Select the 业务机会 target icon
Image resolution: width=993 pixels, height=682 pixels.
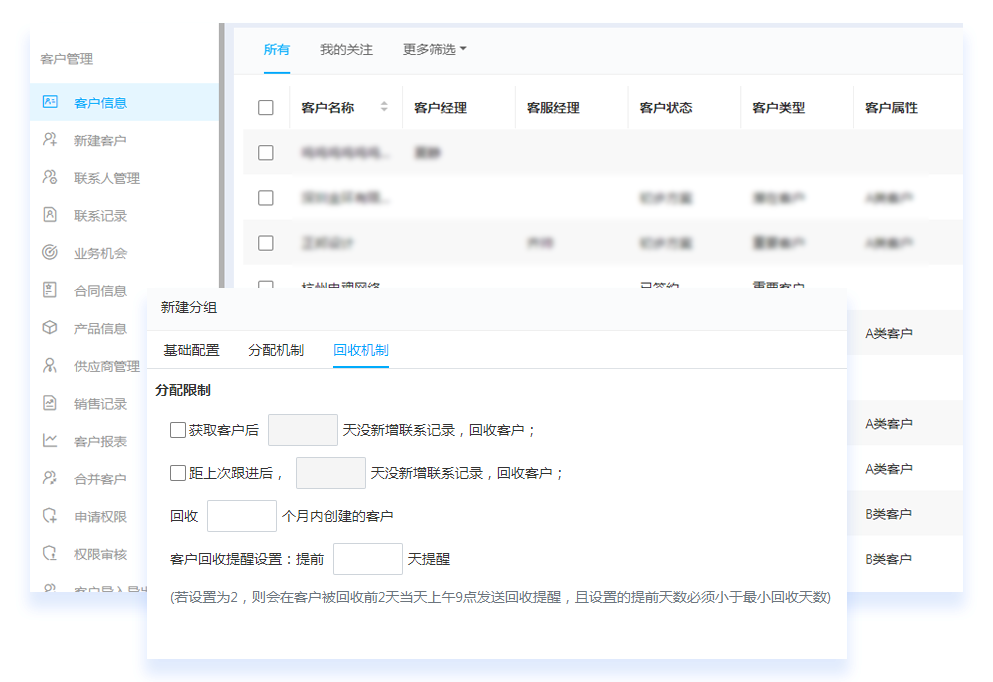(49, 253)
